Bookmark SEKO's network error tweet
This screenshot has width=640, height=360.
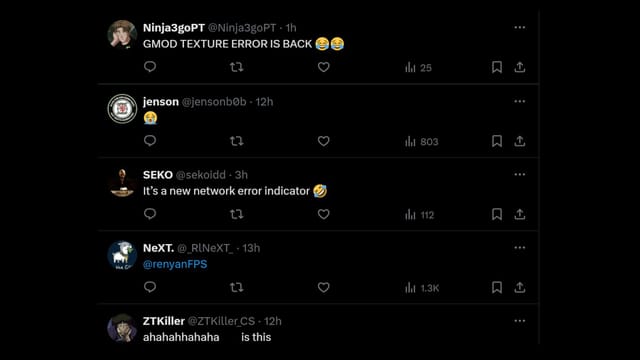(497, 214)
